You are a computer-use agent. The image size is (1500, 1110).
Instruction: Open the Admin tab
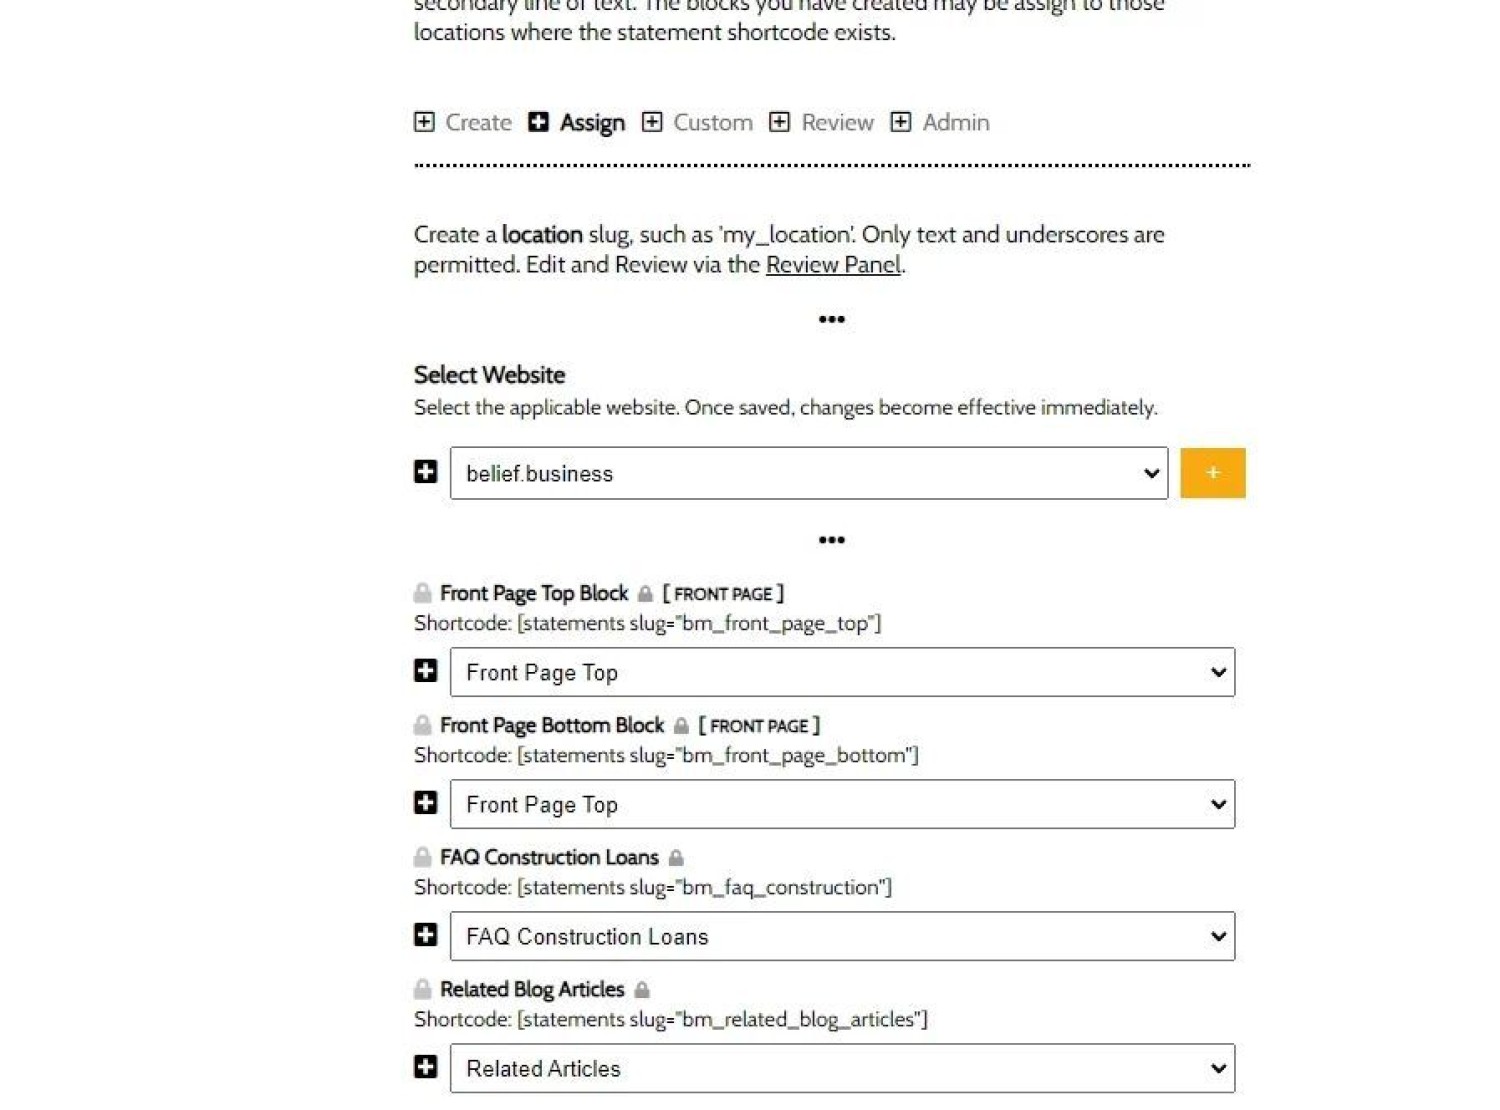(x=956, y=122)
